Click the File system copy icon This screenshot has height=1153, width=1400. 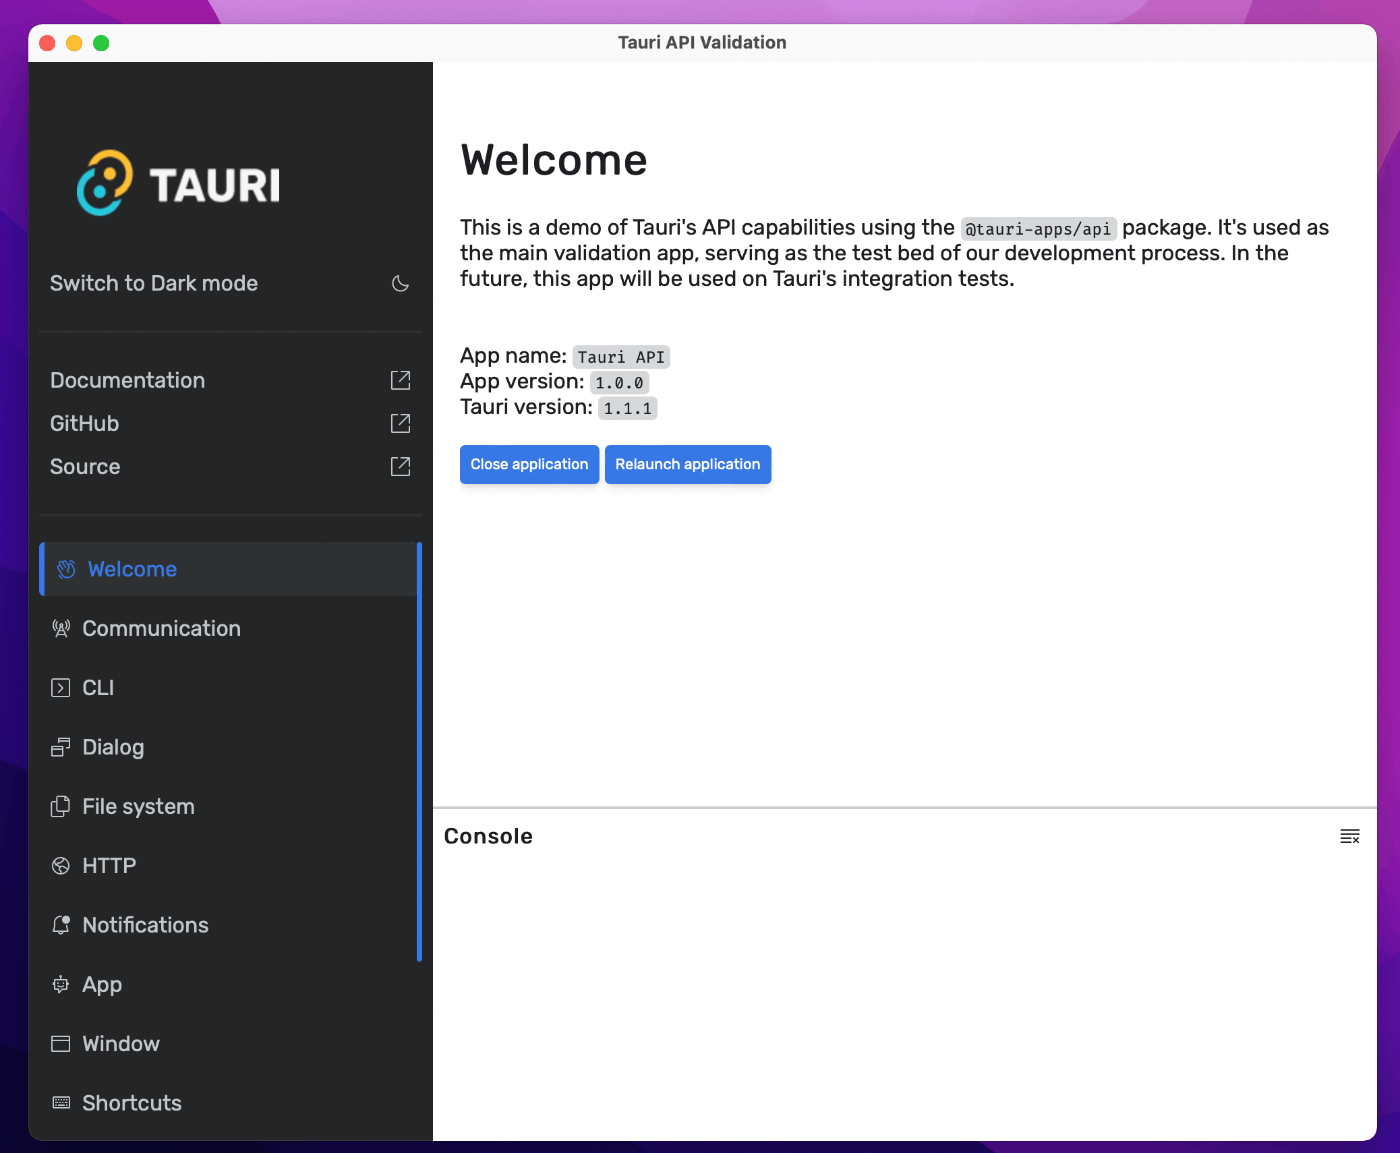pos(61,806)
